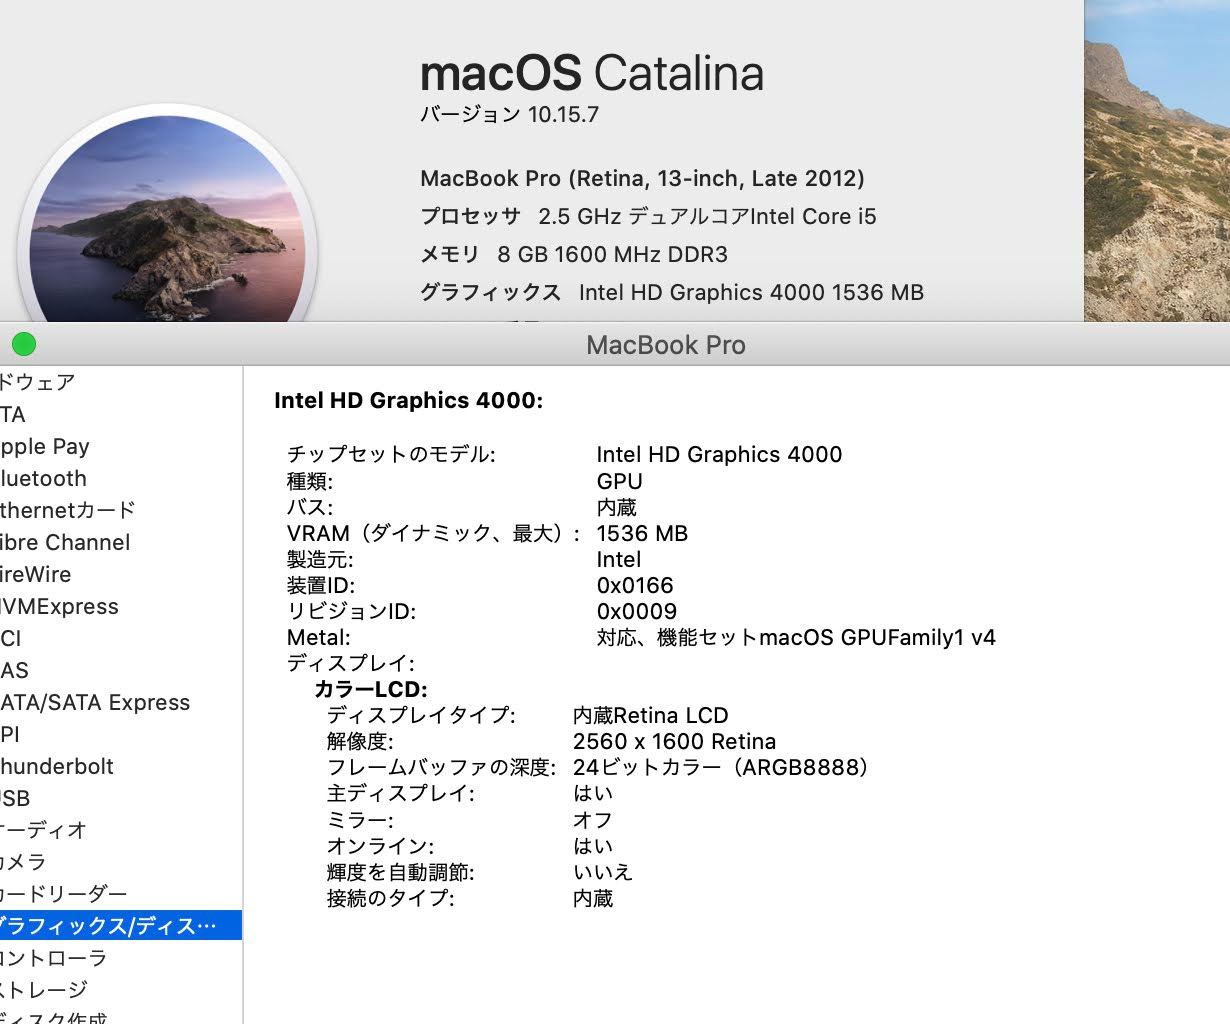Click the Intel HD Graphics 4000 heading
1230x1024 pixels.
point(408,401)
